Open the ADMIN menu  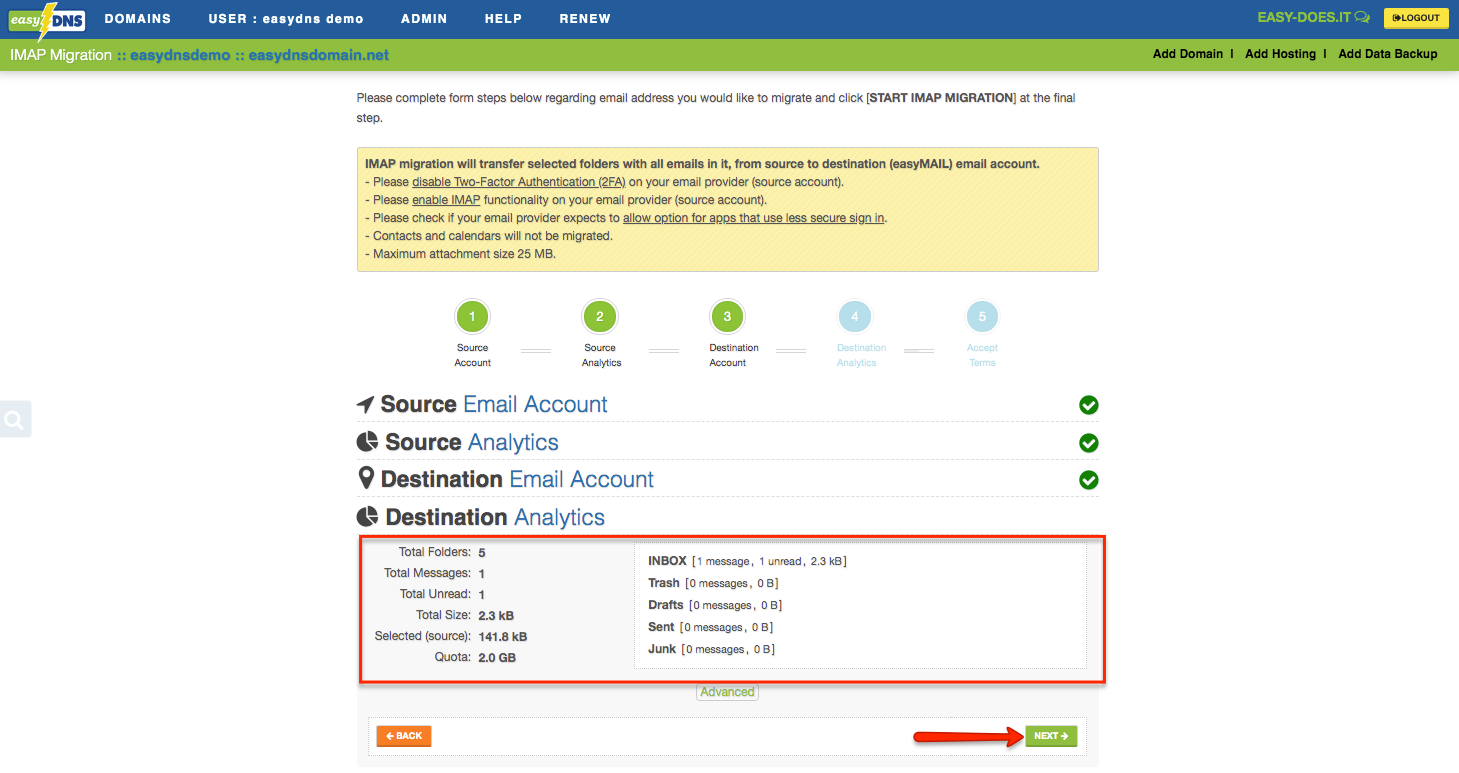point(424,19)
